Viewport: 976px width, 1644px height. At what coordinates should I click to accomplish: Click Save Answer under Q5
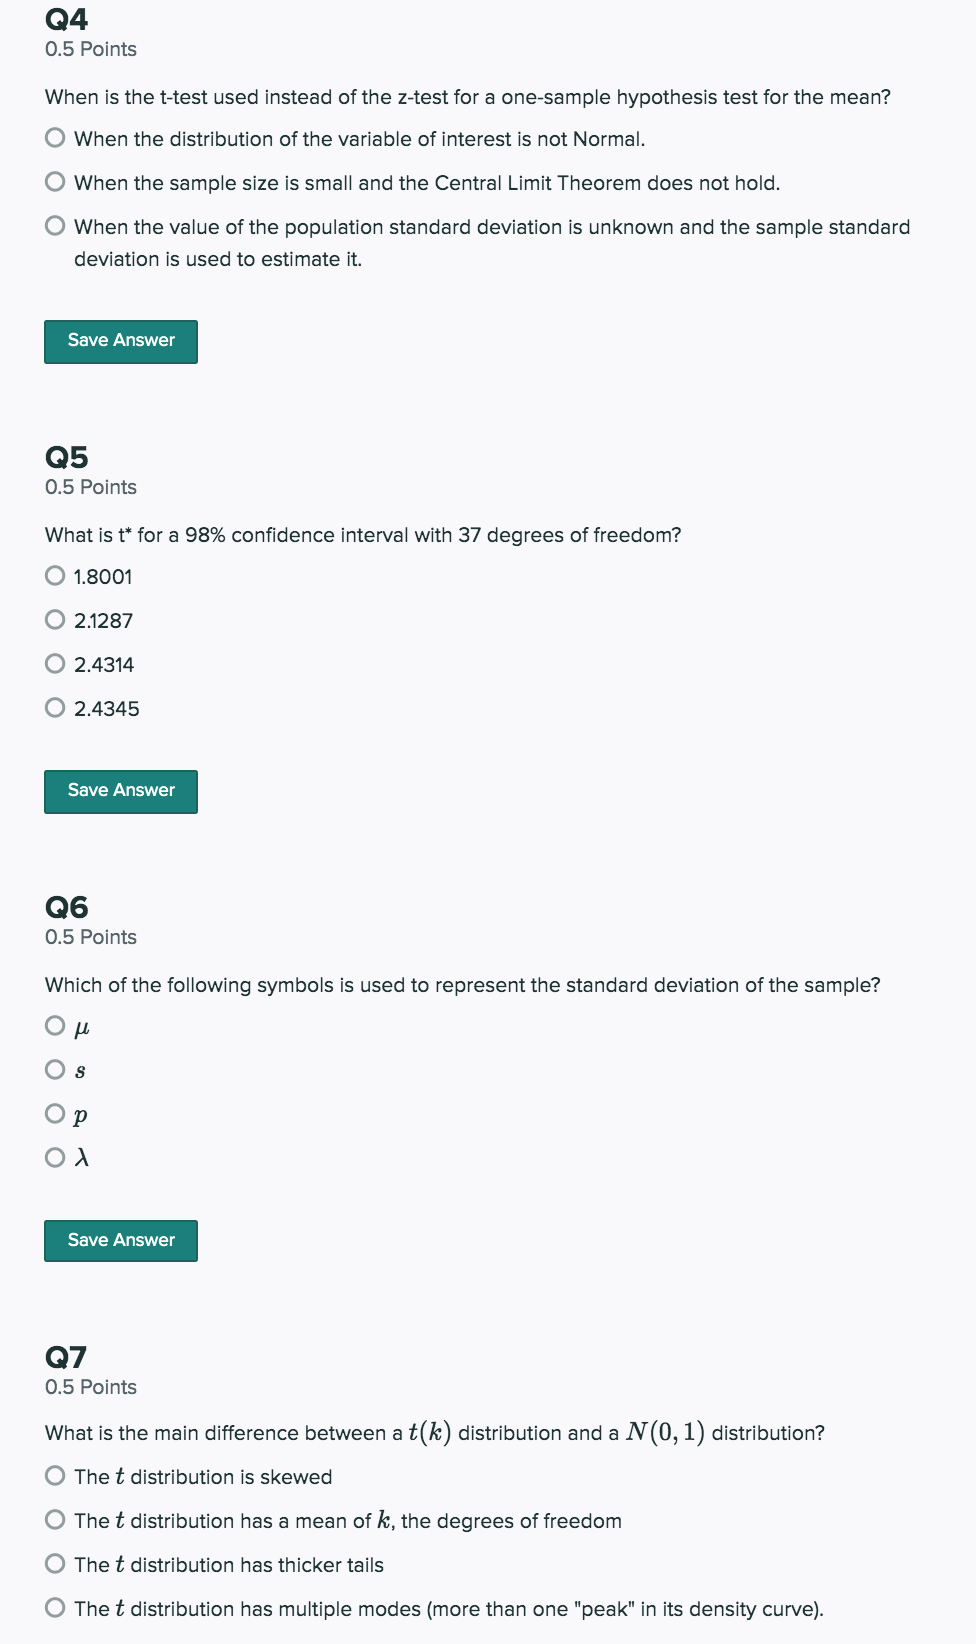120,790
